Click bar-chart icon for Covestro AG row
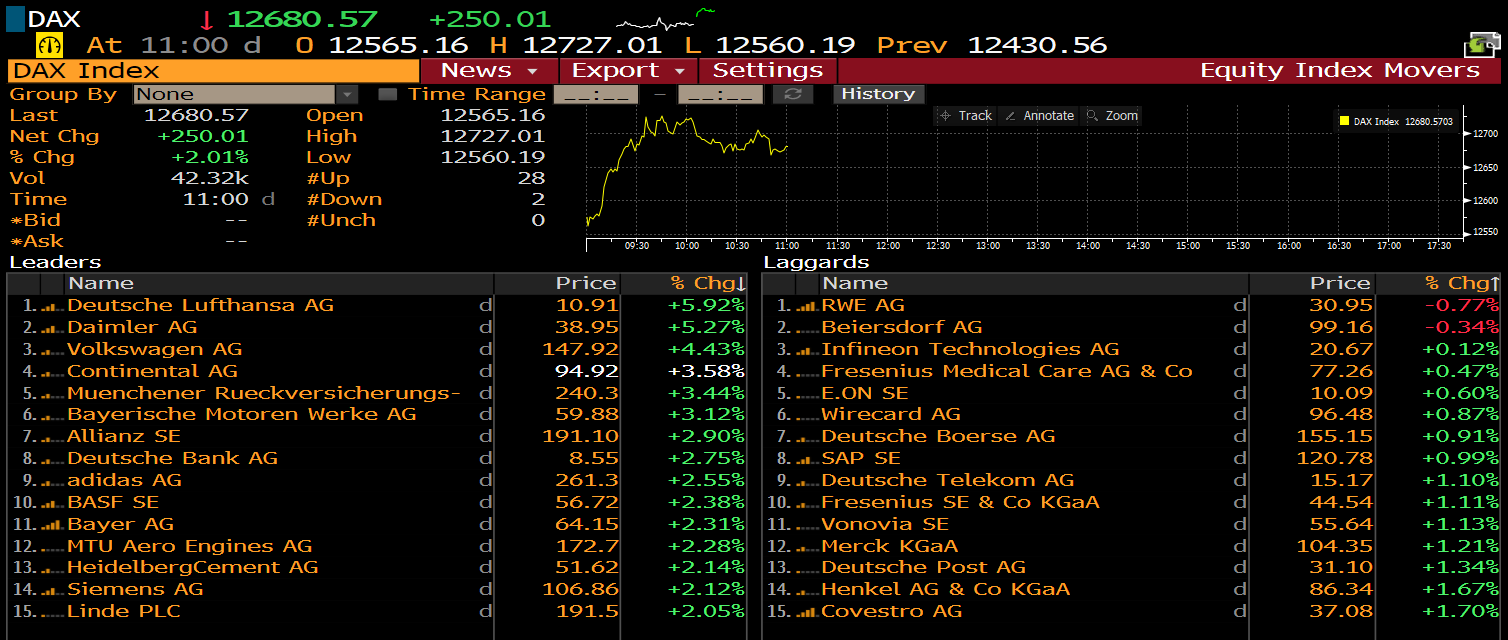The height and width of the screenshot is (640, 1508). [x=806, y=612]
